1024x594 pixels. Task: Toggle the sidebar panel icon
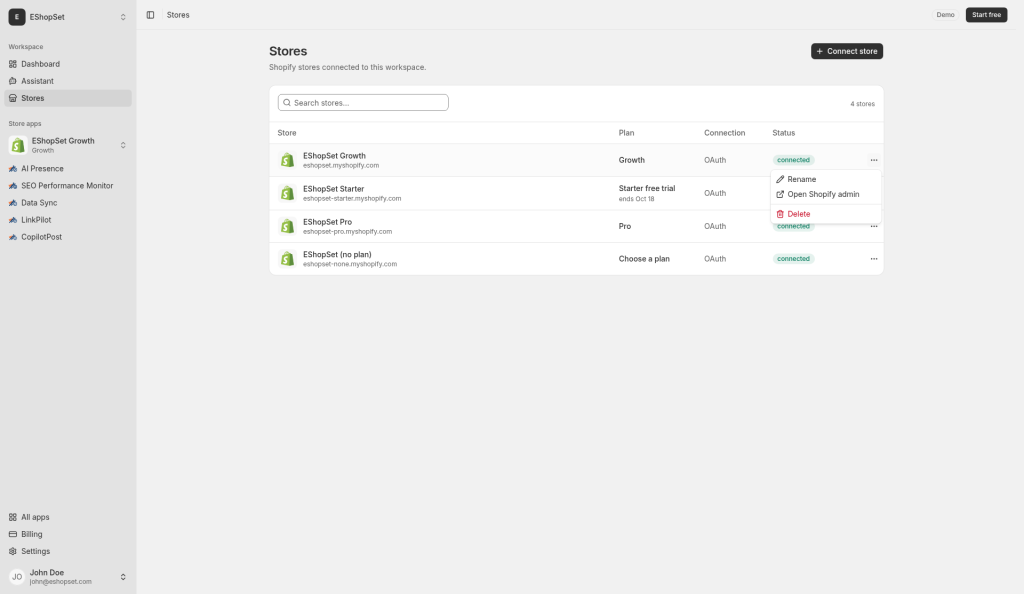(x=150, y=15)
